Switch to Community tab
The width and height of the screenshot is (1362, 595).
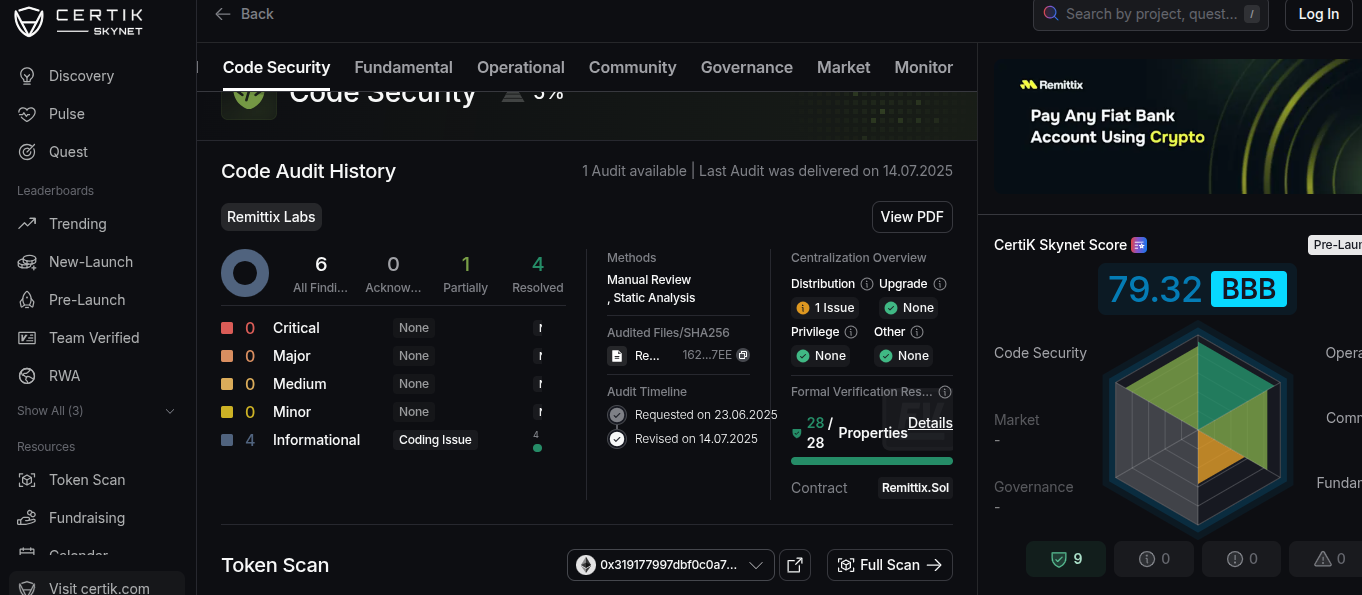[x=632, y=67]
